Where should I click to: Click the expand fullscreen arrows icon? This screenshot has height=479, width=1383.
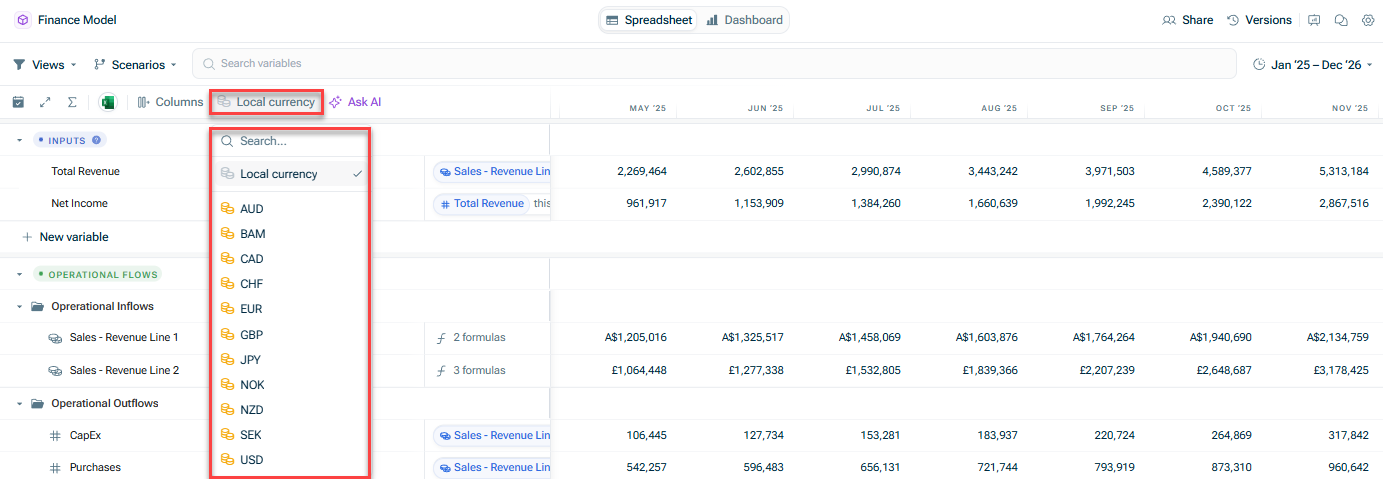[45, 102]
